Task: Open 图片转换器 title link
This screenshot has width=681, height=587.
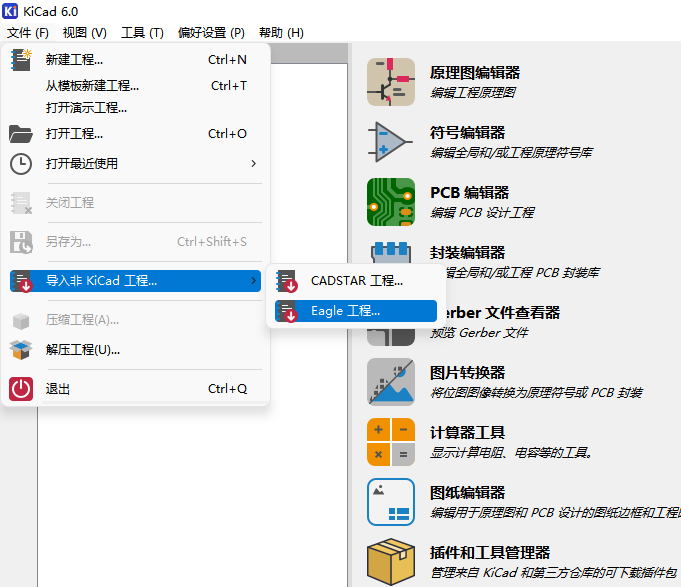Action: click(467, 373)
